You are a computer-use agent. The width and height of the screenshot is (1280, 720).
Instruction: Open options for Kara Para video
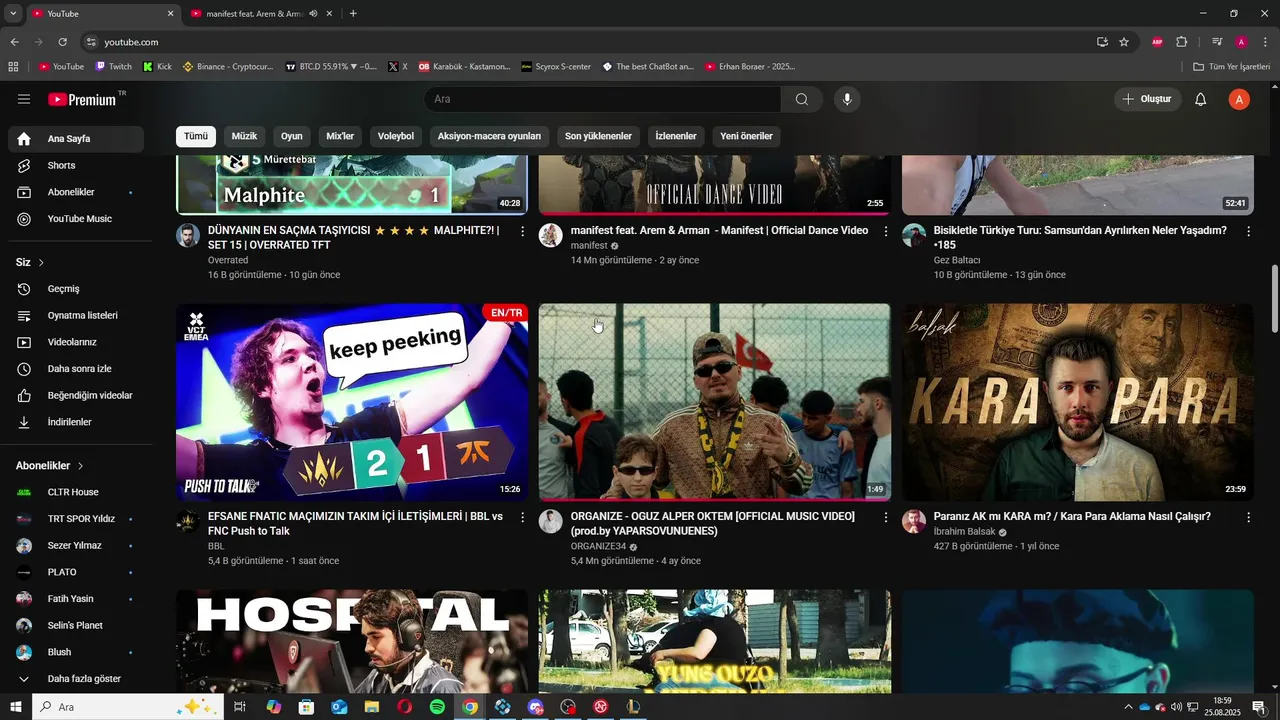point(1248,517)
